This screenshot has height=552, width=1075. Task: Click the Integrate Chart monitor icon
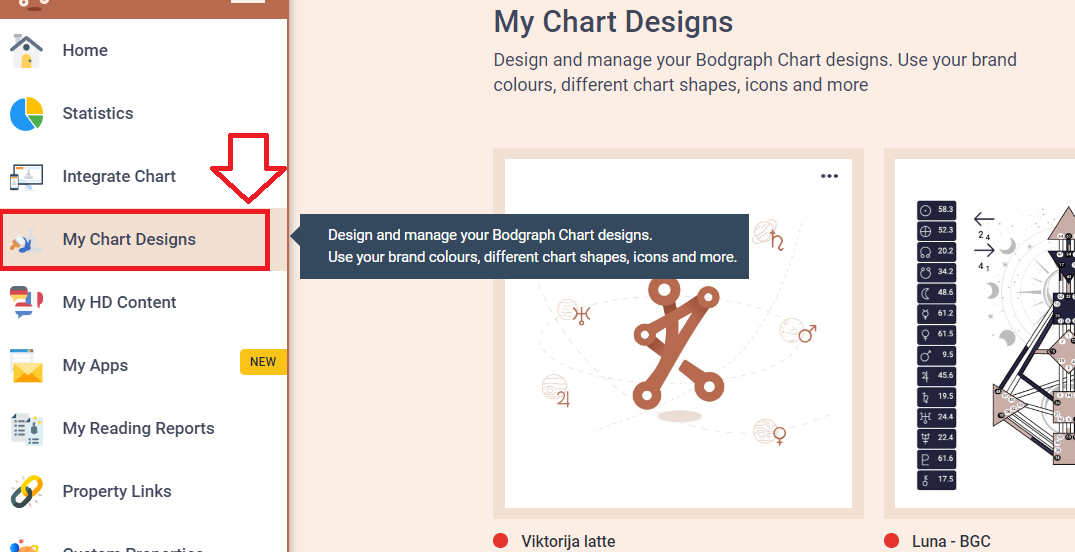tap(26, 177)
